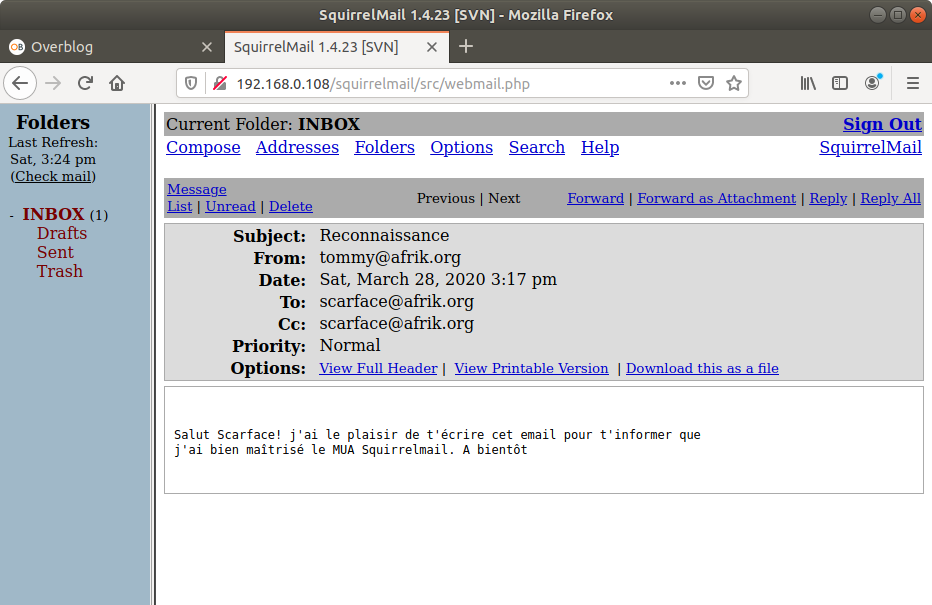Click the Current Folder: INBOX heading
This screenshot has height=605, width=932.
tap(263, 124)
